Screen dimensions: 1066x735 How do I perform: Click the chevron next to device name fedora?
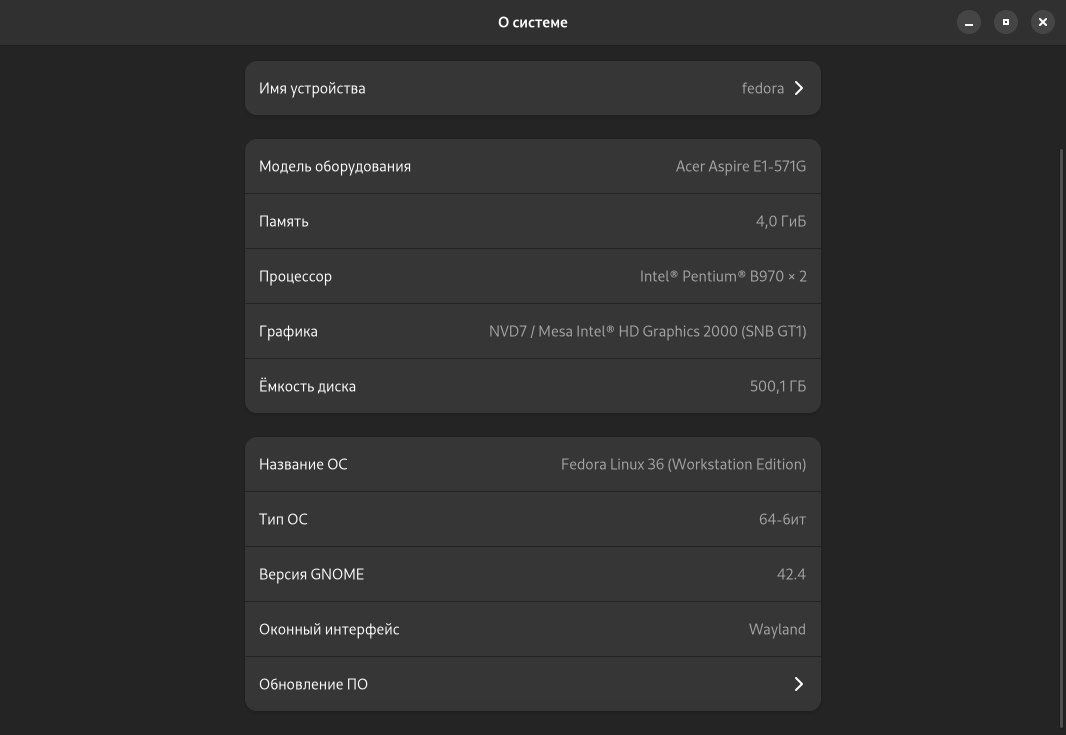click(x=799, y=88)
